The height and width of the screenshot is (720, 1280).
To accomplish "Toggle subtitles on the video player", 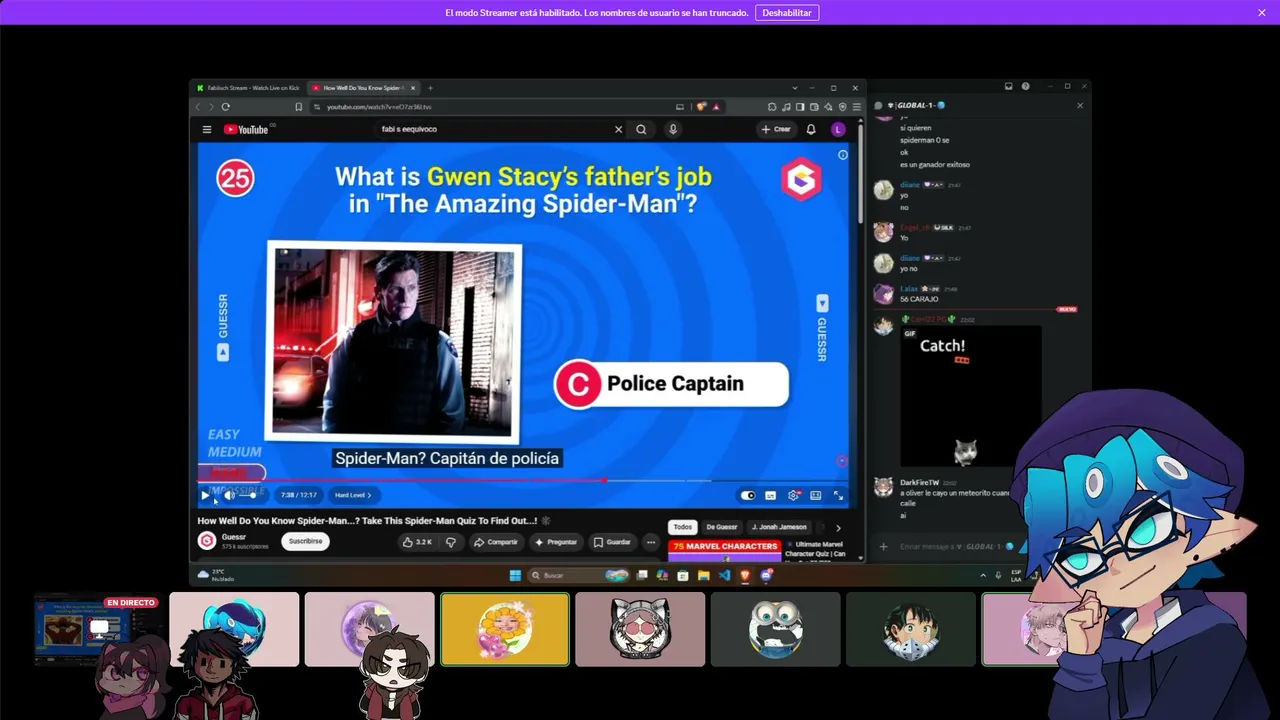I will pos(770,495).
